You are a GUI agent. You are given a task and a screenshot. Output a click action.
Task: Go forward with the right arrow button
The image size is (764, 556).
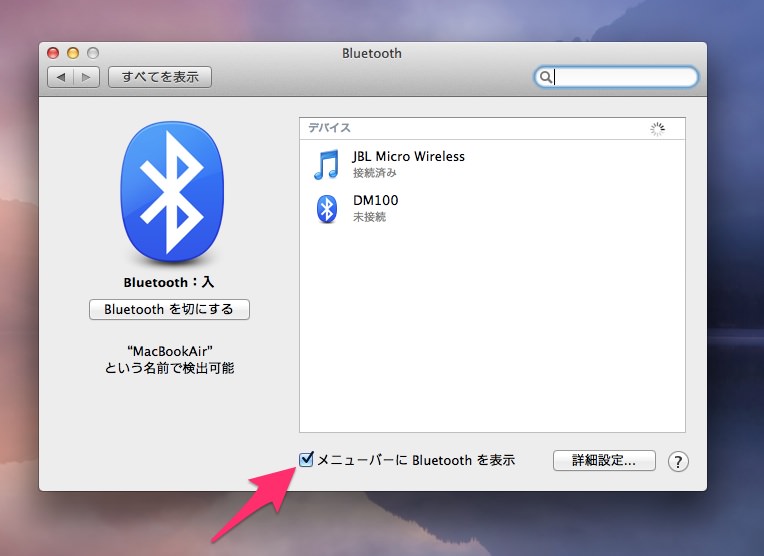click(86, 77)
